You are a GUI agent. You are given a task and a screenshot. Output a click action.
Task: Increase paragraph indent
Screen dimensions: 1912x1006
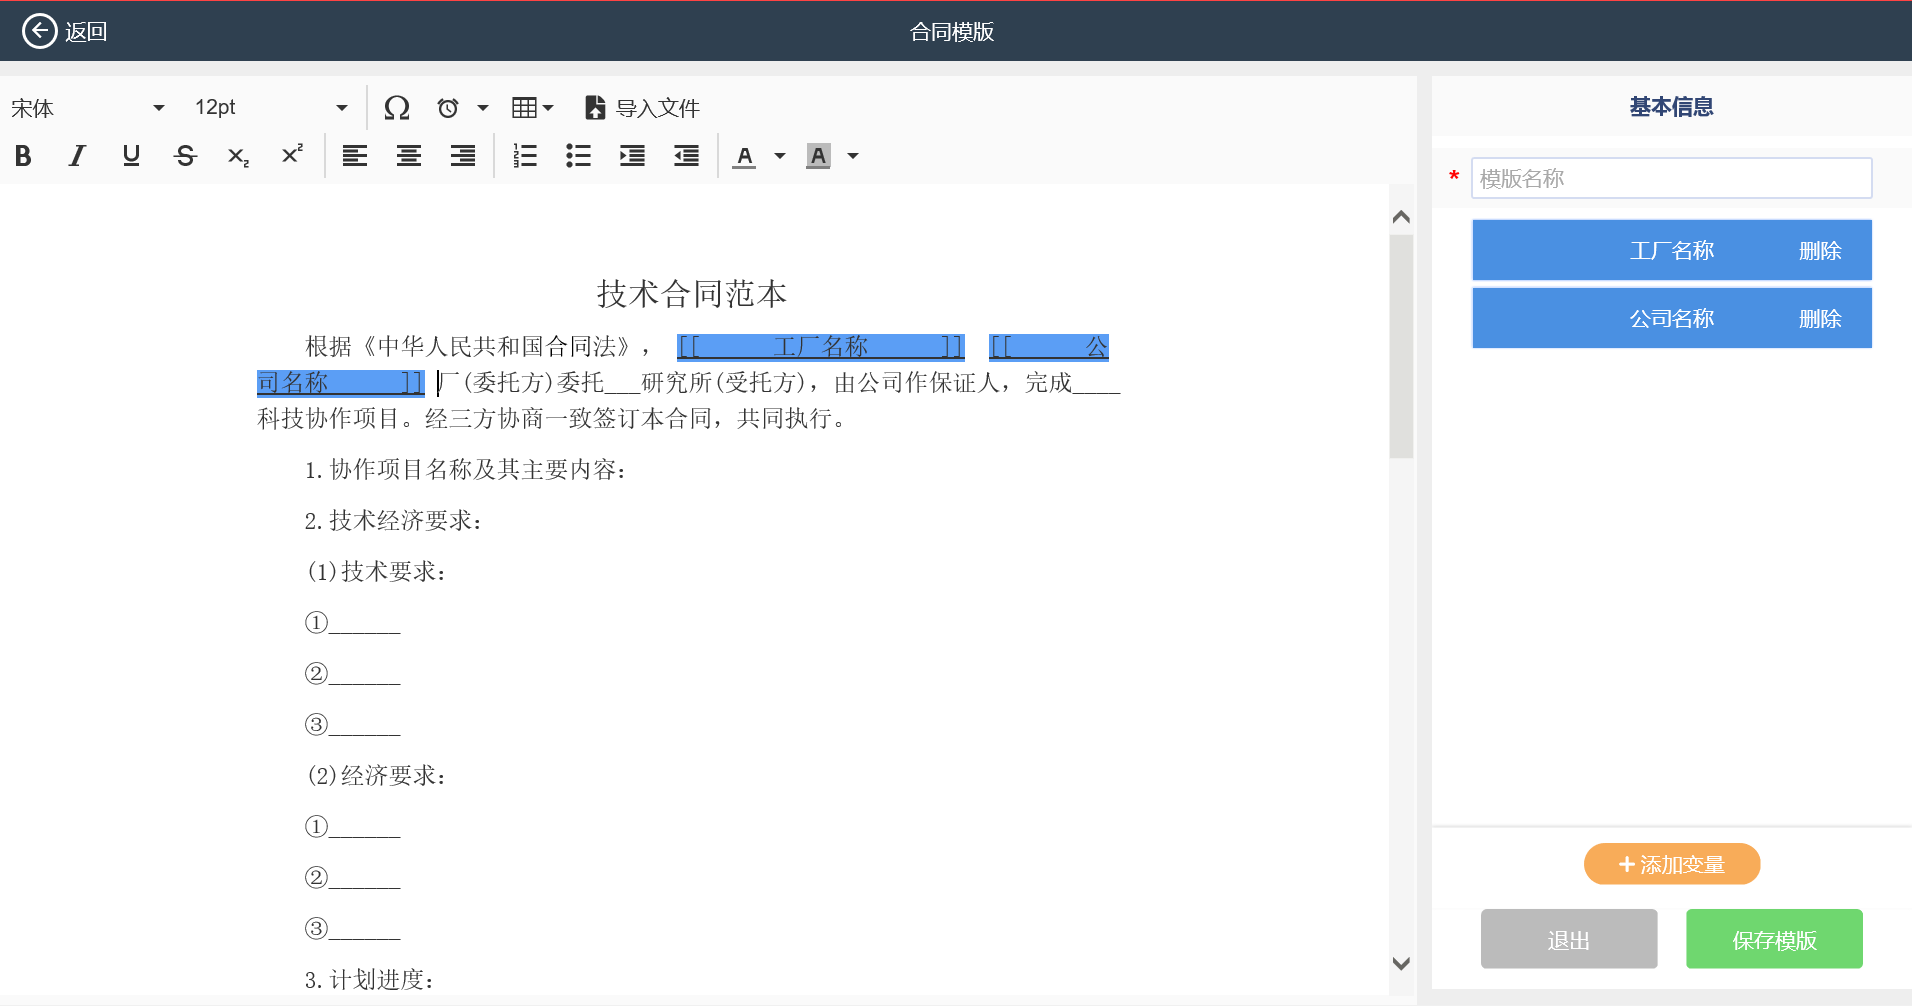633,156
